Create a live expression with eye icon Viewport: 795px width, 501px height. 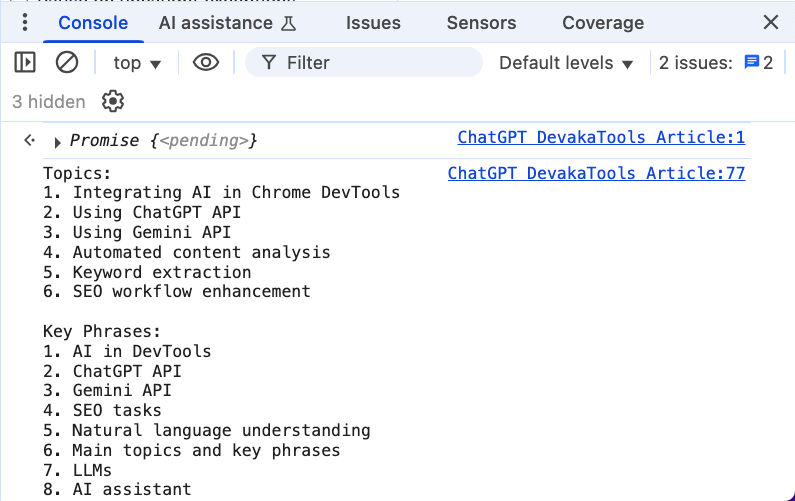pos(206,63)
